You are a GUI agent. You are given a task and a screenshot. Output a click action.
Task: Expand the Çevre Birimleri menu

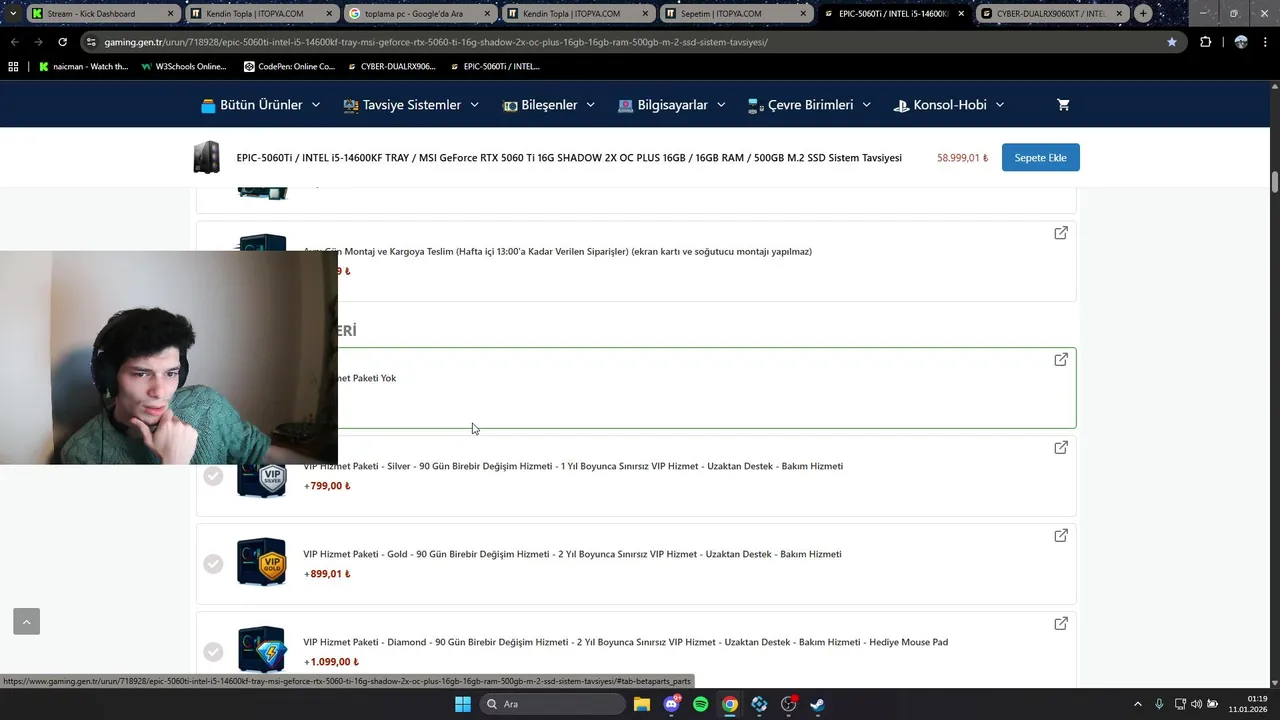click(x=809, y=105)
